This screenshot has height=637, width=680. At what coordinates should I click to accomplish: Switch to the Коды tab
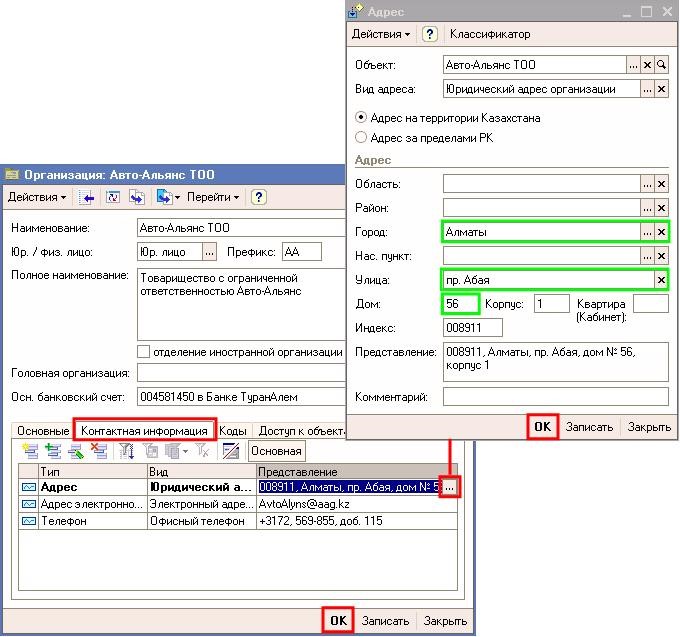tap(233, 431)
